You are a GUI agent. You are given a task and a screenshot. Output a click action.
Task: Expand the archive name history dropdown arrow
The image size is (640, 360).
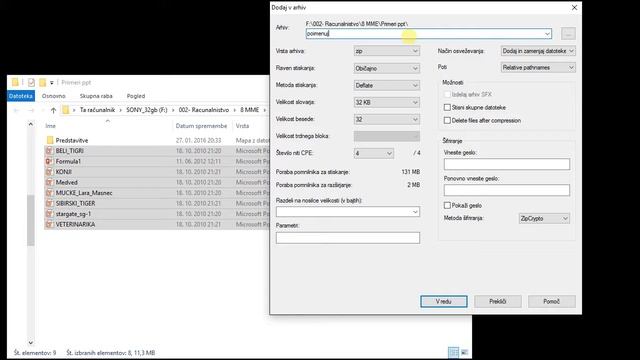[547, 34]
